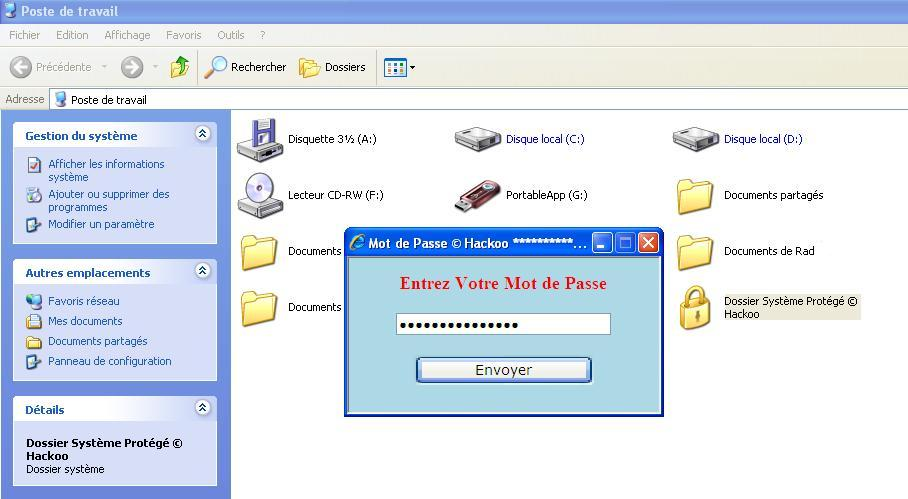Open the Lecteur CD-RW (F:) drive
908x499 pixels.
point(259,195)
